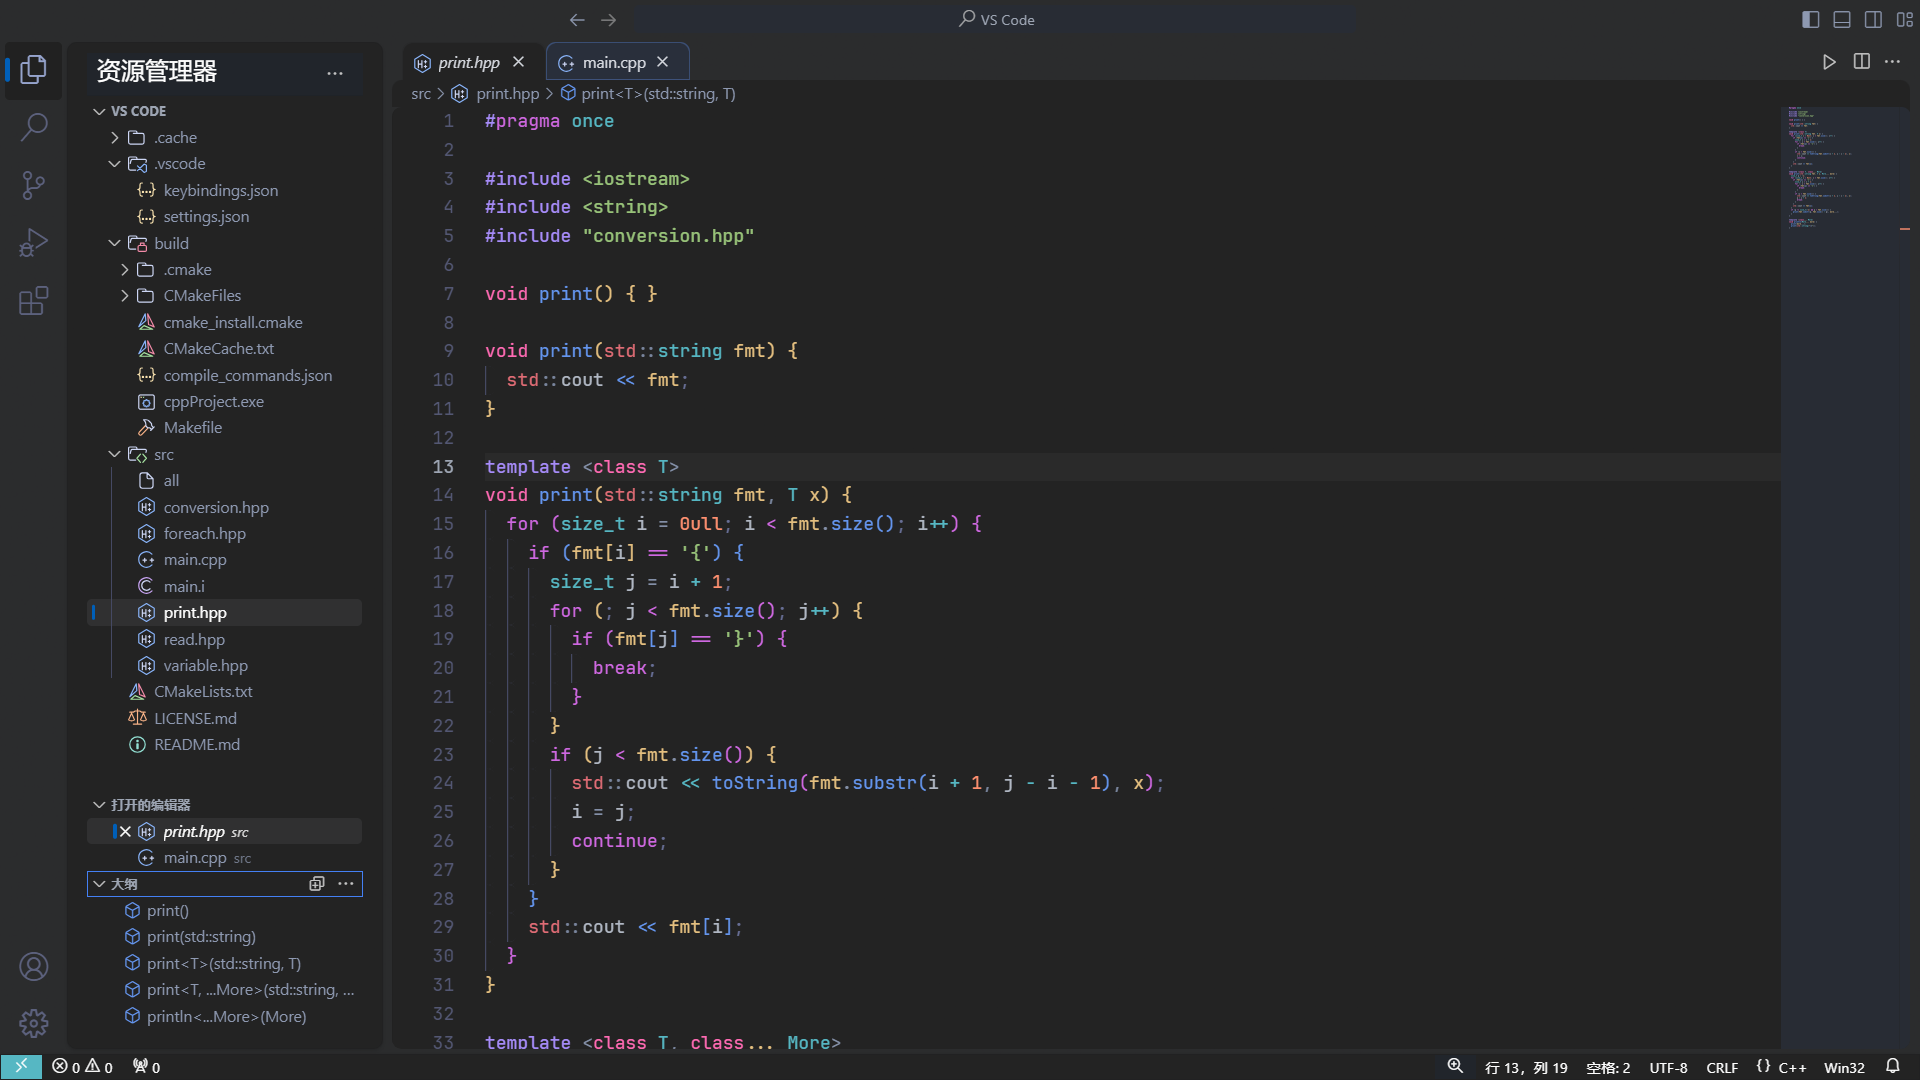The width and height of the screenshot is (1920, 1080).
Task: Split the editor to the right
Action: pyautogui.click(x=1861, y=62)
